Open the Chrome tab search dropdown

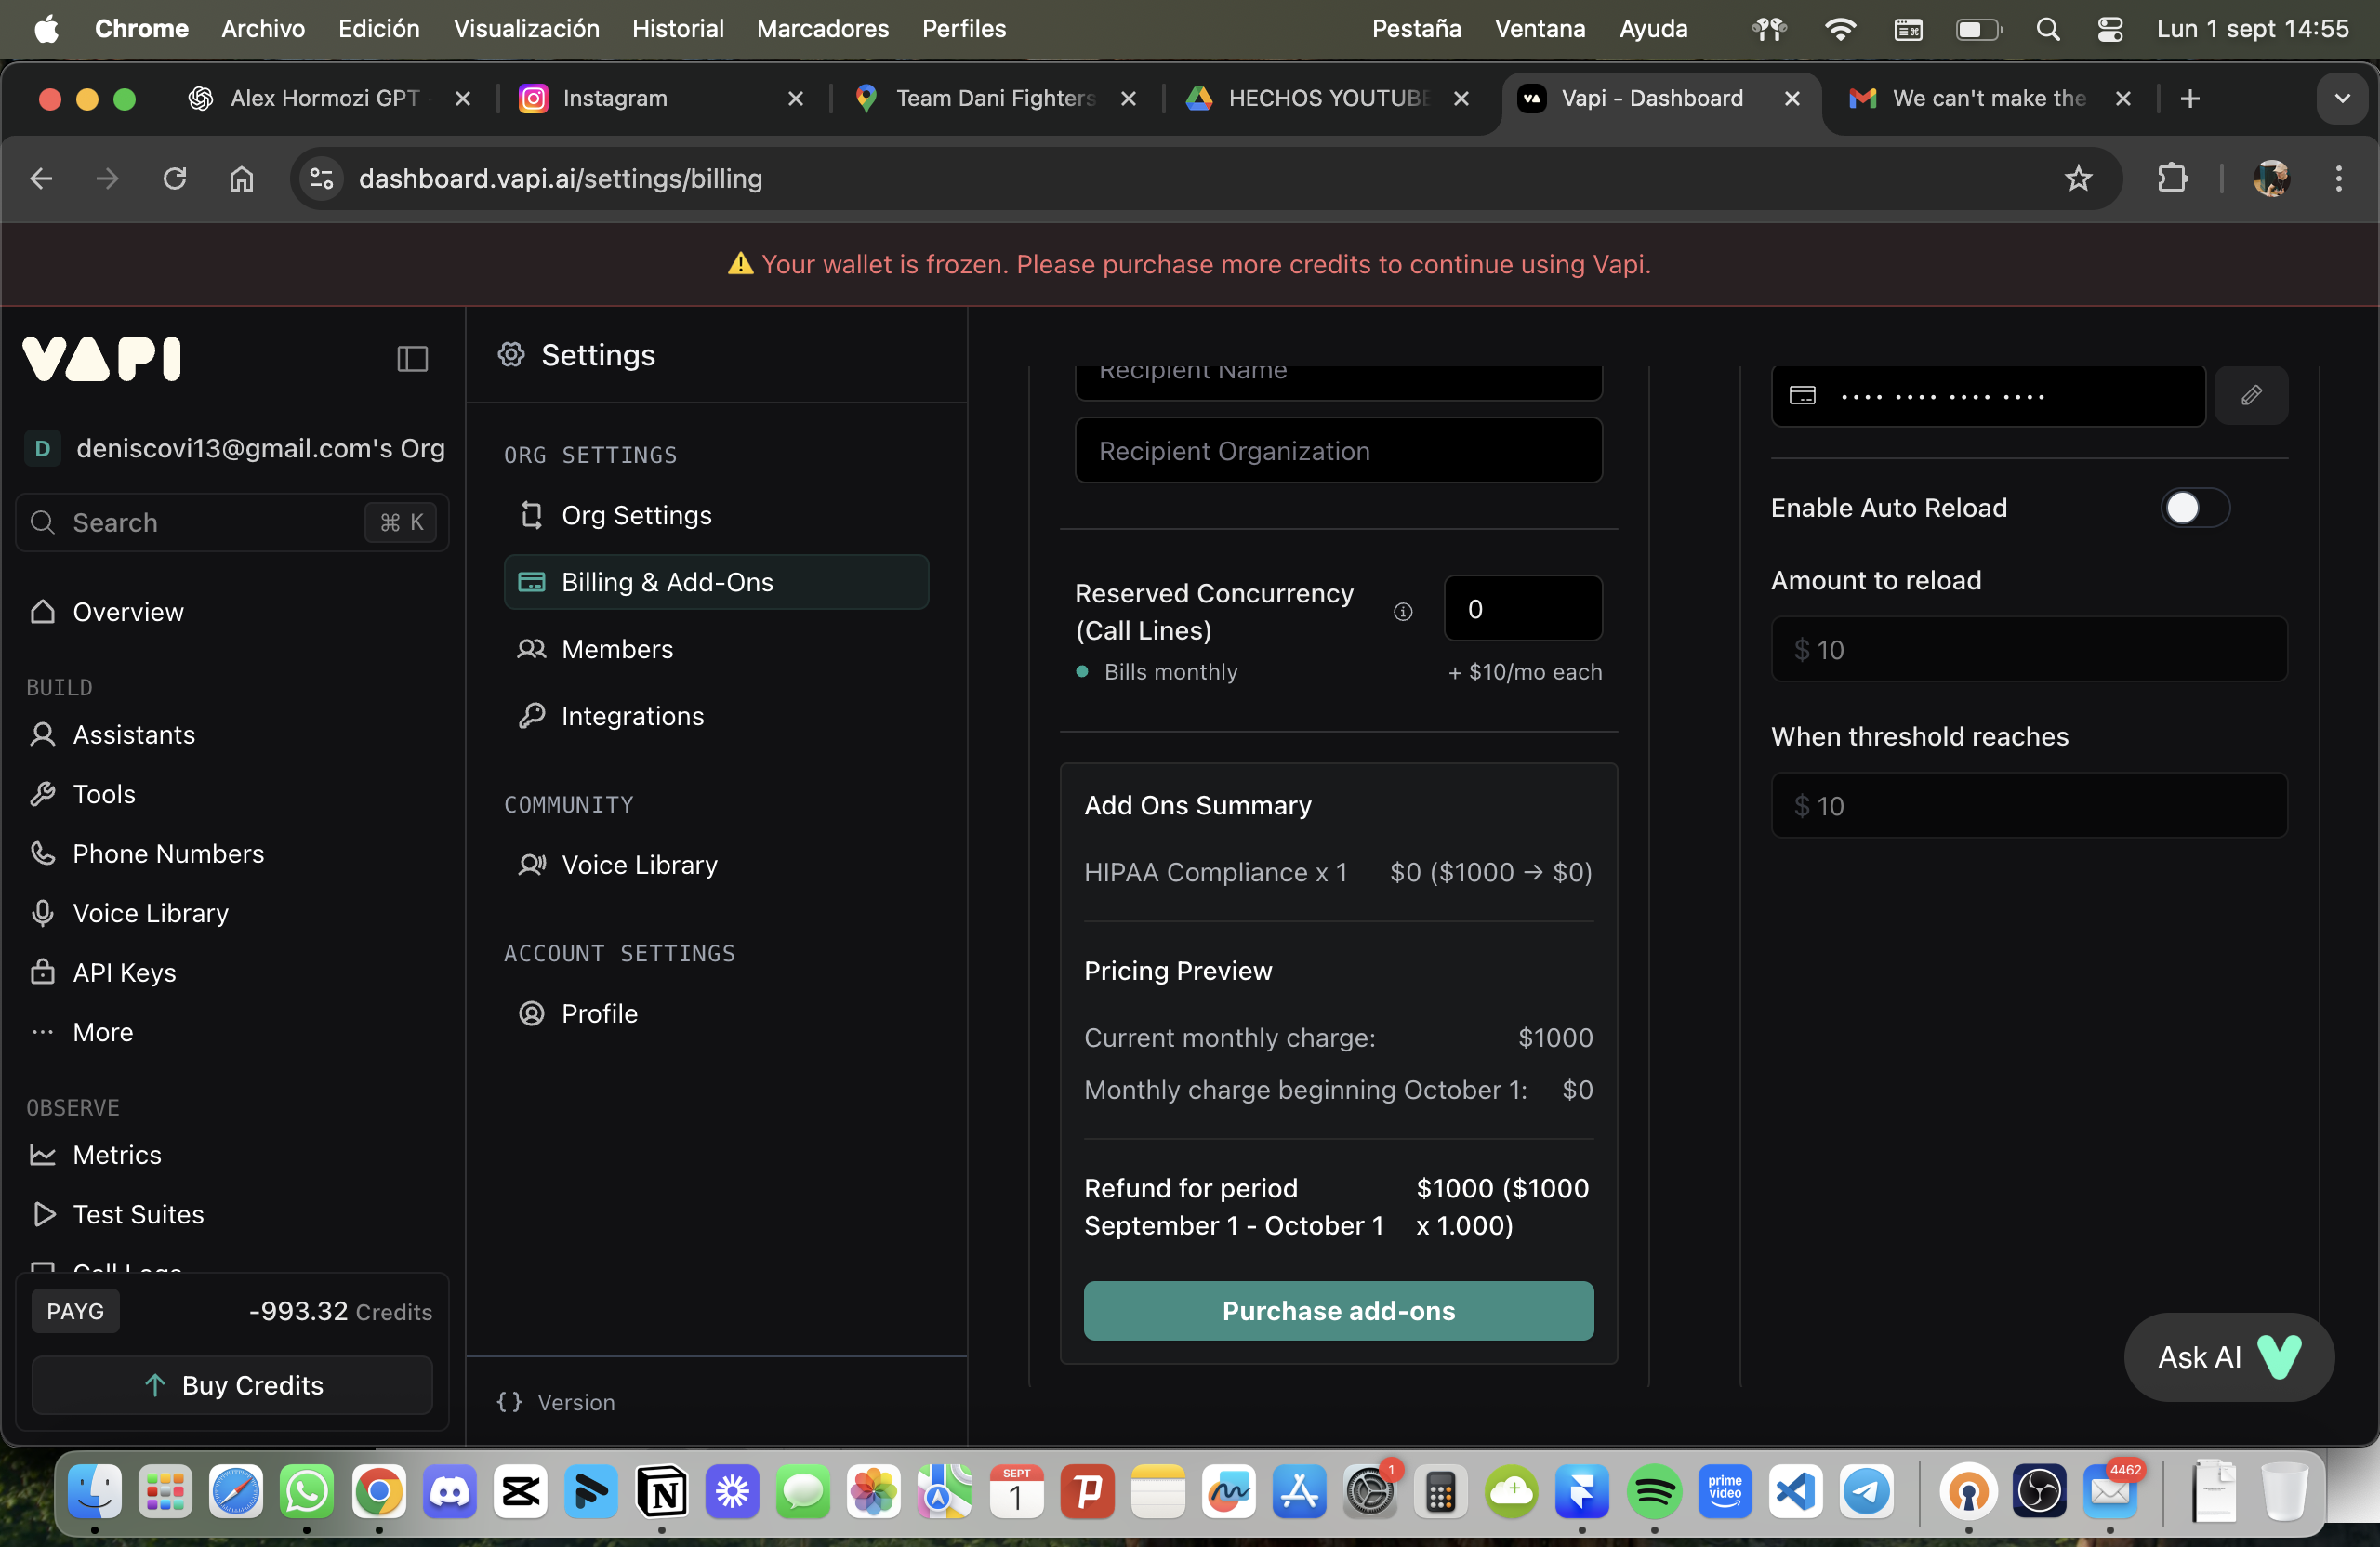click(x=2341, y=98)
